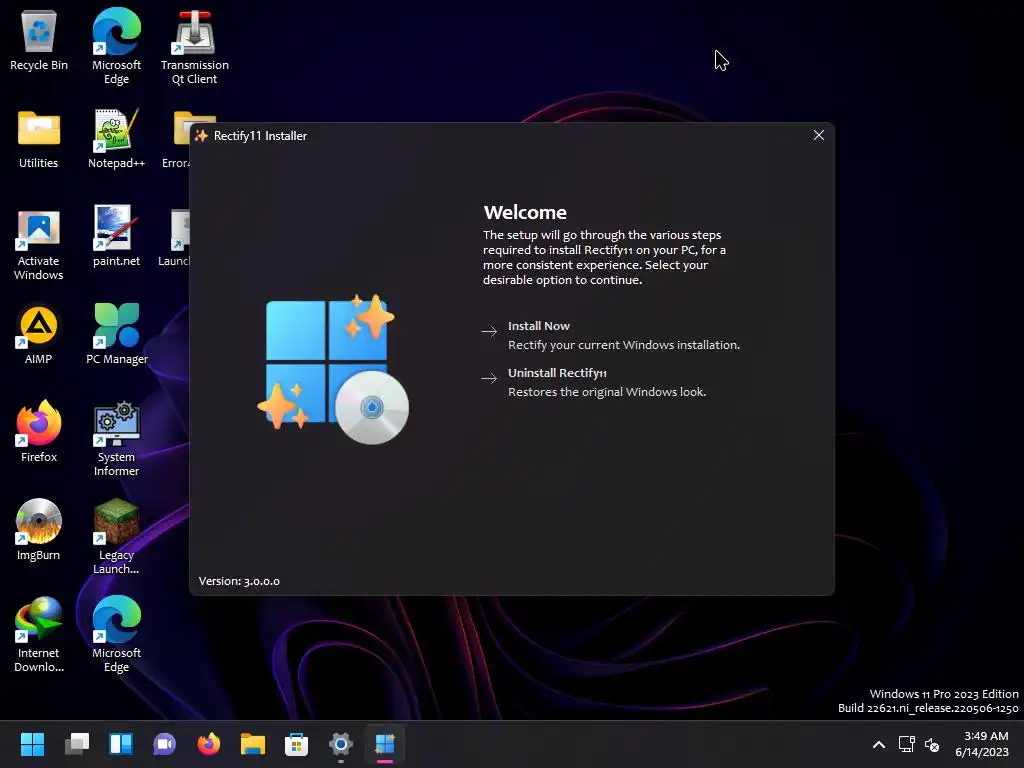
Task: Open Chat from the taskbar
Action: [165, 744]
